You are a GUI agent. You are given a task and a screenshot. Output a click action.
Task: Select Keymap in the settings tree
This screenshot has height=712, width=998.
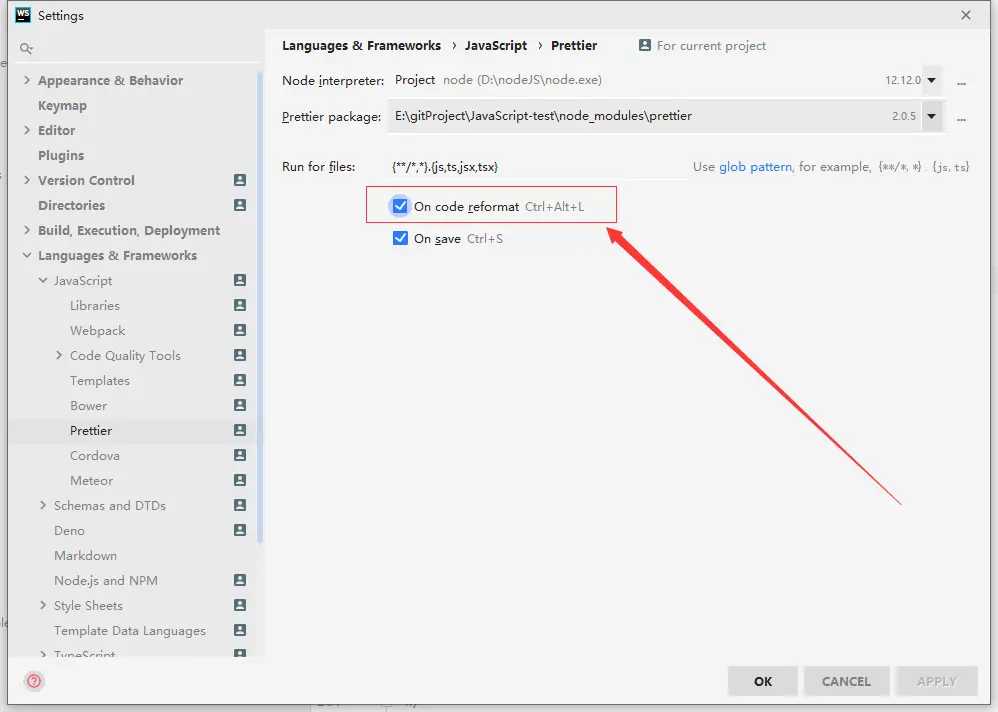click(x=62, y=106)
